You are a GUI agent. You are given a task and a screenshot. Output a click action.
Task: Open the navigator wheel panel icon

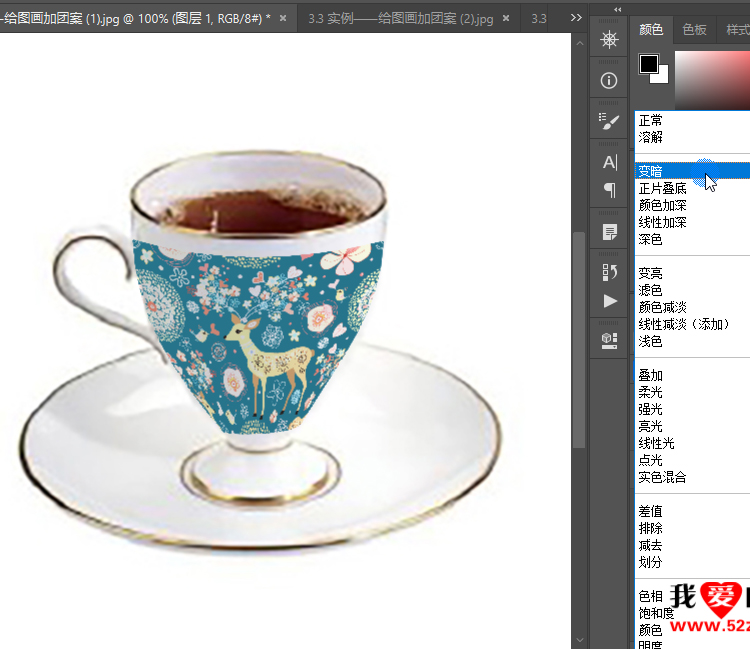pos(609,39)
